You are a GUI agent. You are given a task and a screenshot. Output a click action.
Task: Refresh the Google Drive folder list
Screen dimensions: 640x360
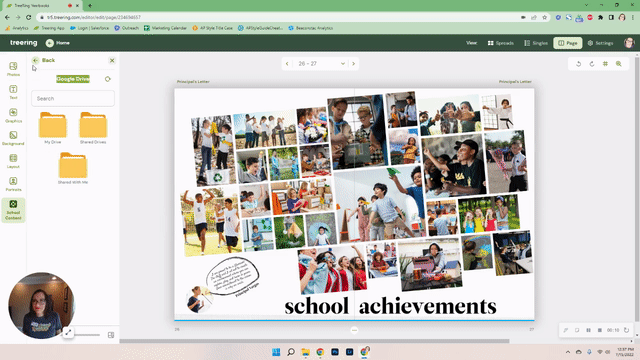[x=108, y=79]
